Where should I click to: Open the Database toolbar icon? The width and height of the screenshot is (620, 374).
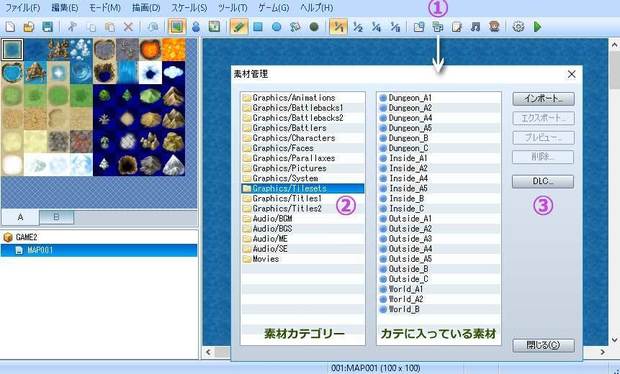tap(419, 27)
